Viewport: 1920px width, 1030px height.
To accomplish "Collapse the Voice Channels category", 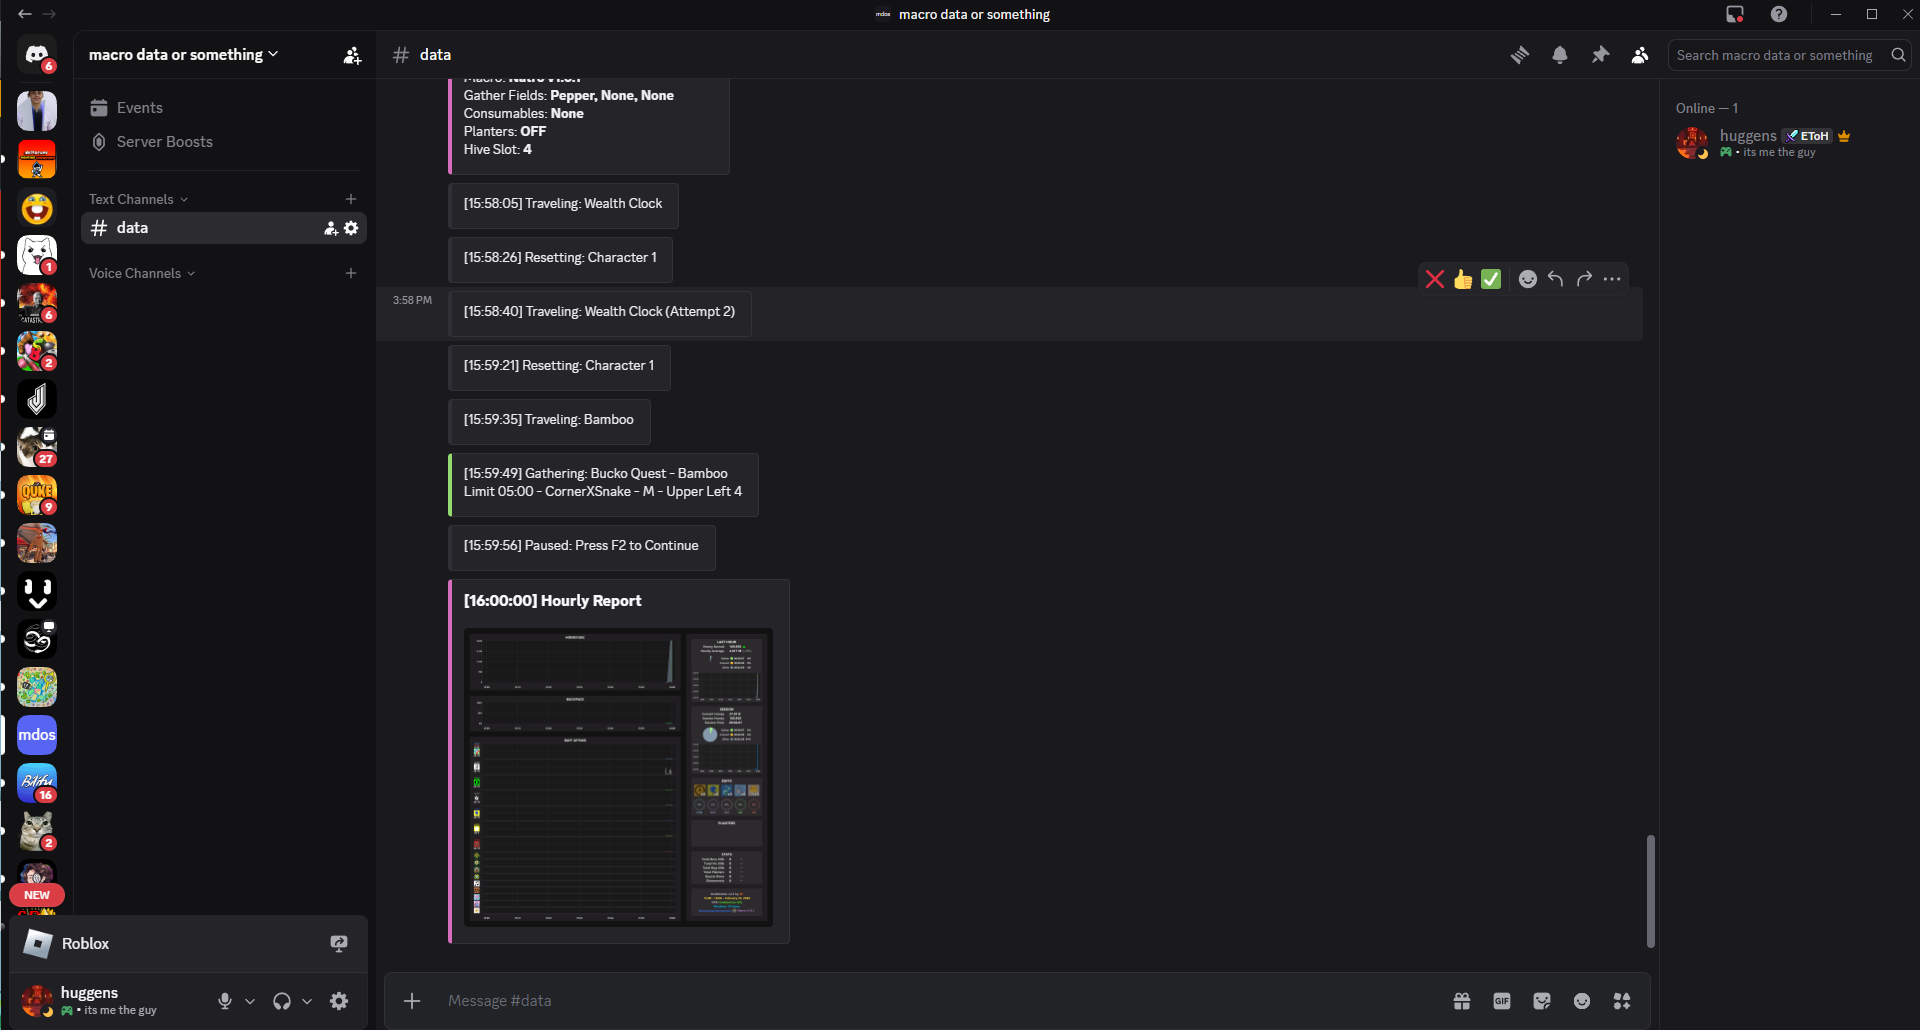I will tap(139, 273).
